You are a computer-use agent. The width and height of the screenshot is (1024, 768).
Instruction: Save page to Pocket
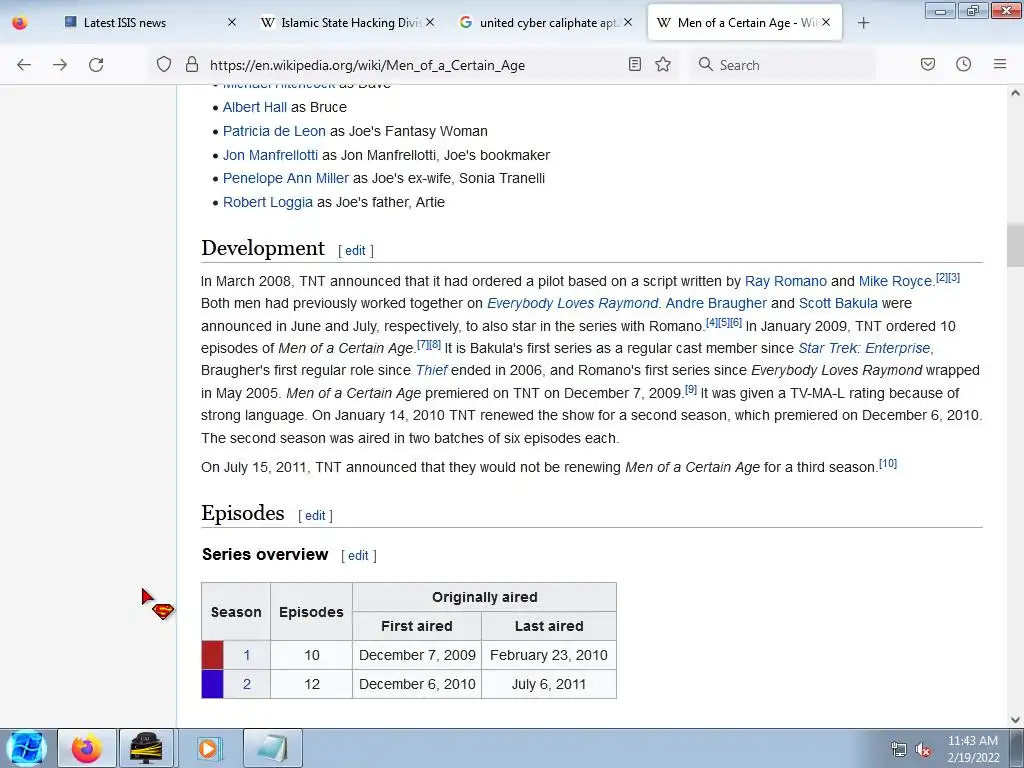coord(927,64)
